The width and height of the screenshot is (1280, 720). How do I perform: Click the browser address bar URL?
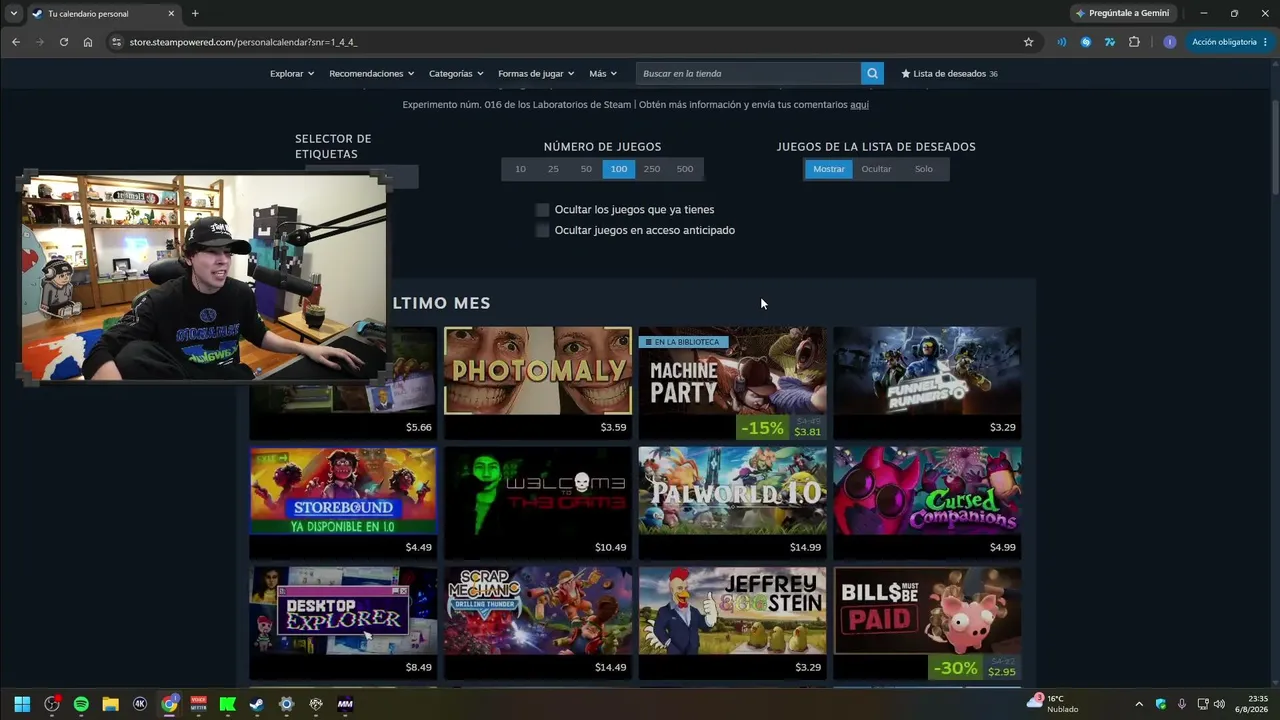(243, 42)
